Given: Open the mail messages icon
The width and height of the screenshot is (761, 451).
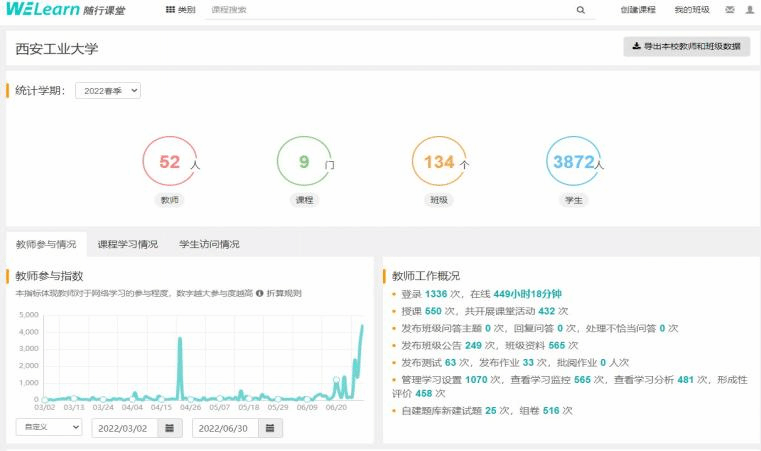Looking at the screenshot, I should [x=730, y=10].
